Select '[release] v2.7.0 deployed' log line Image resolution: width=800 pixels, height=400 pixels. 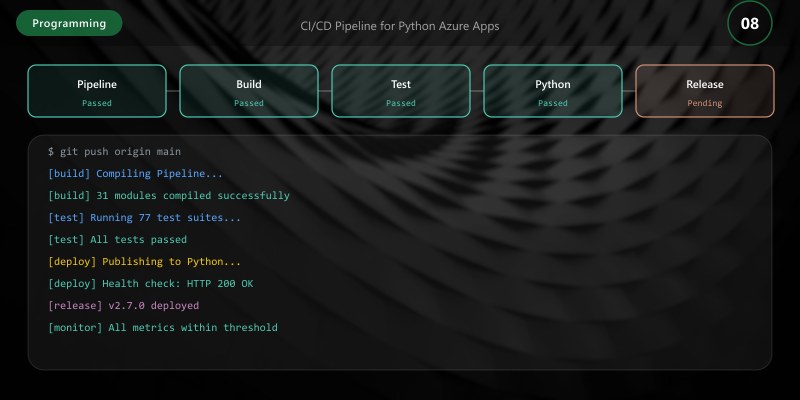tap(123, 305)
